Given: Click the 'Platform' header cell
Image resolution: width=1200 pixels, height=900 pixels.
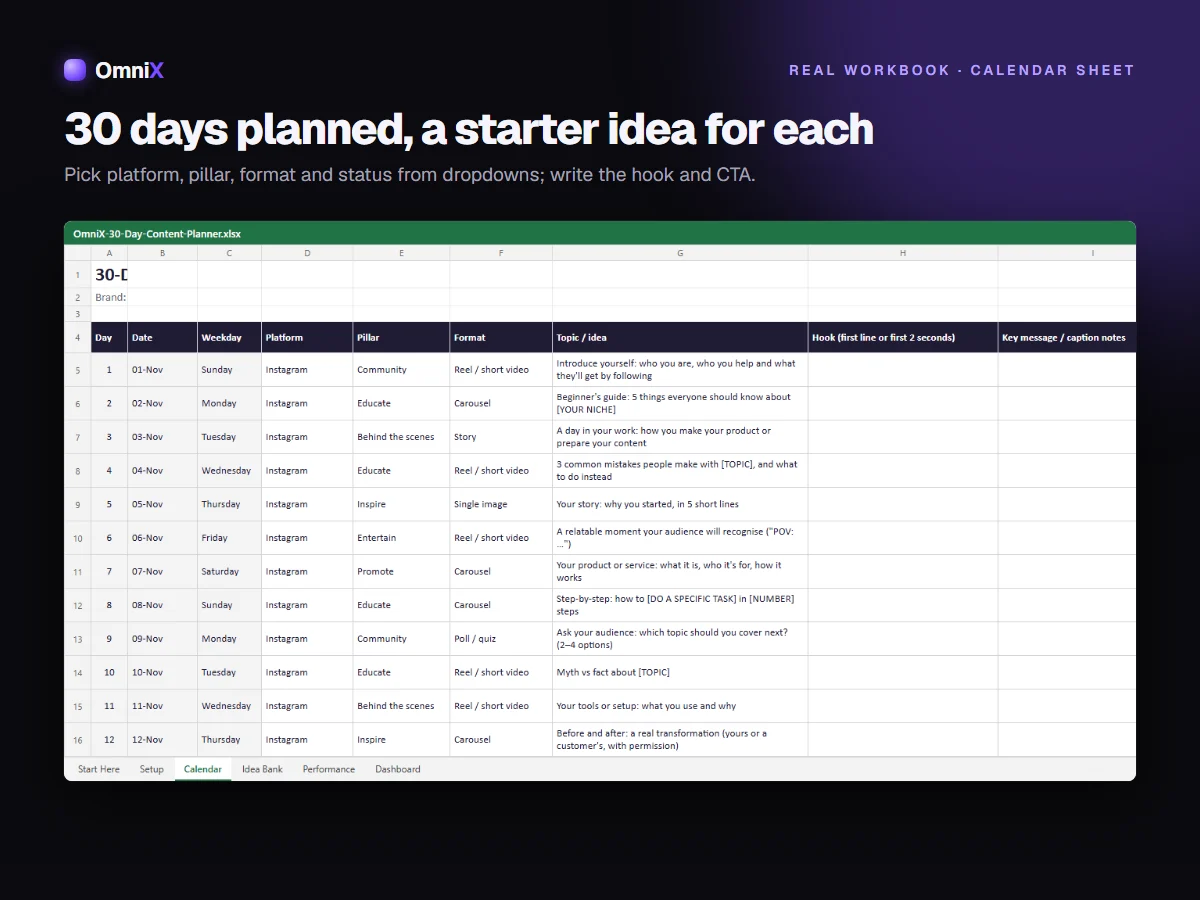Looking at the screenshot, I should (307, 338).
